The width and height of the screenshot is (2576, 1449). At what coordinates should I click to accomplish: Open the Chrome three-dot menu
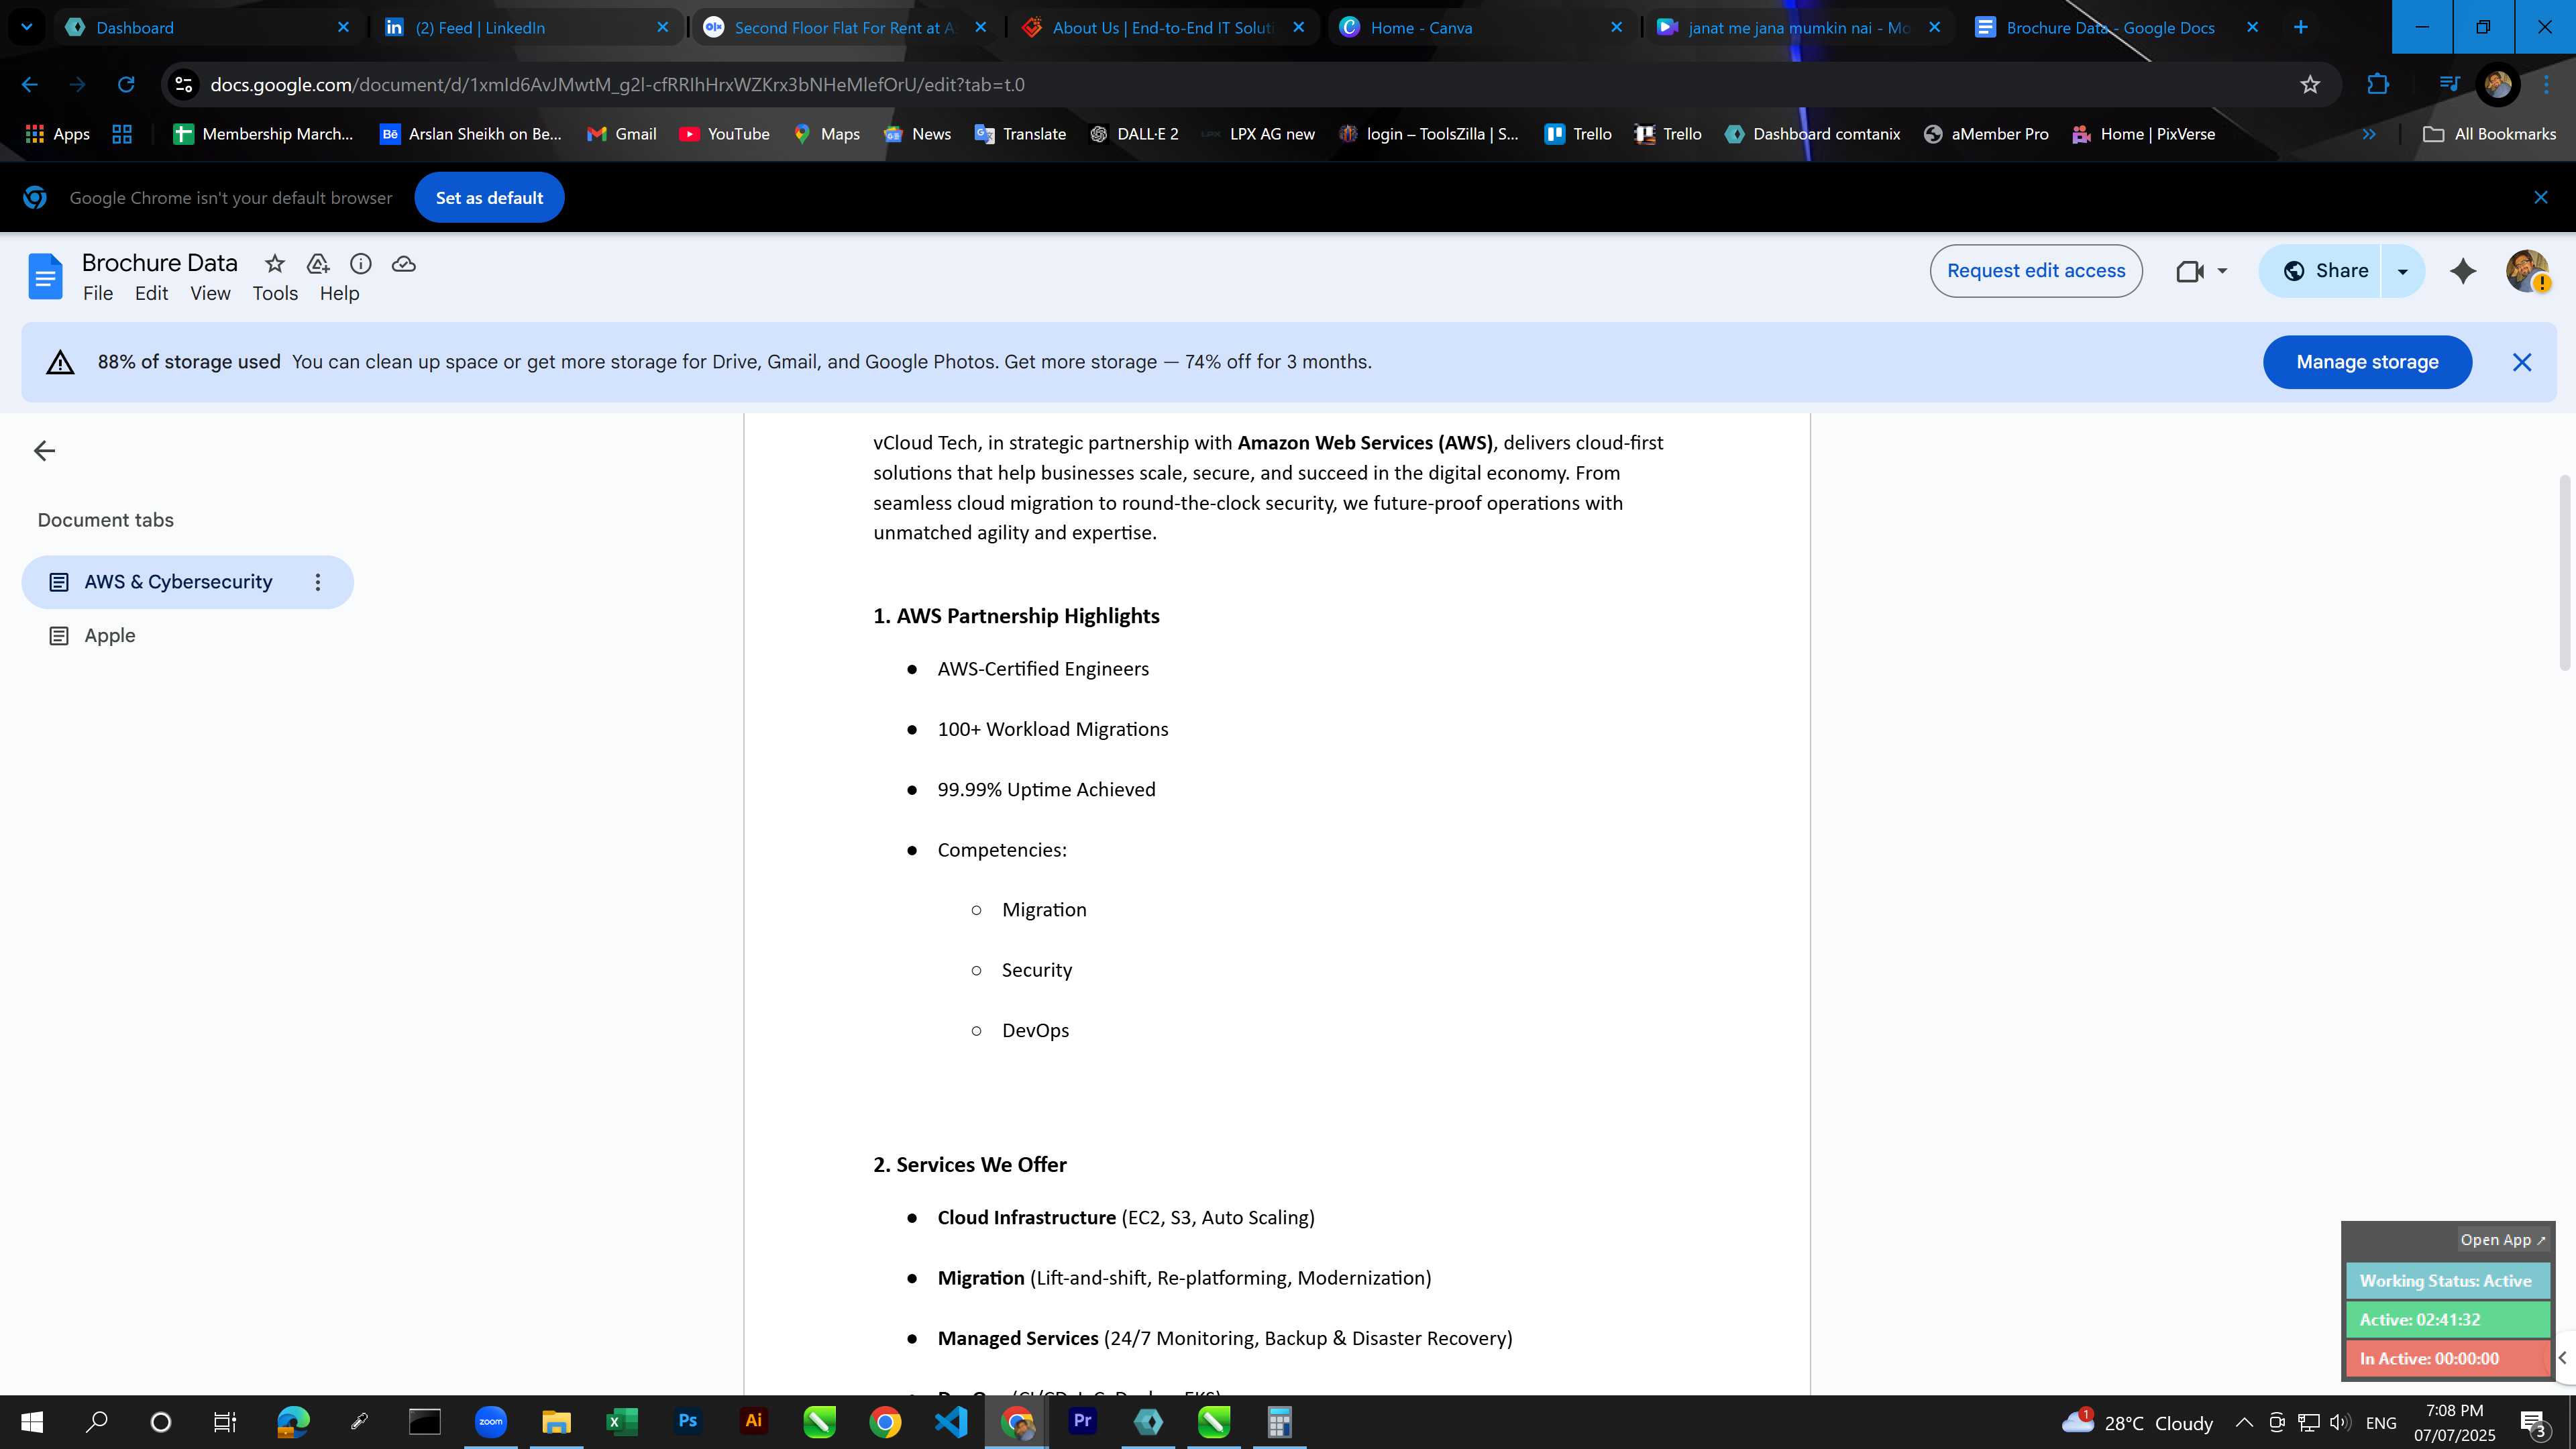2547,85
